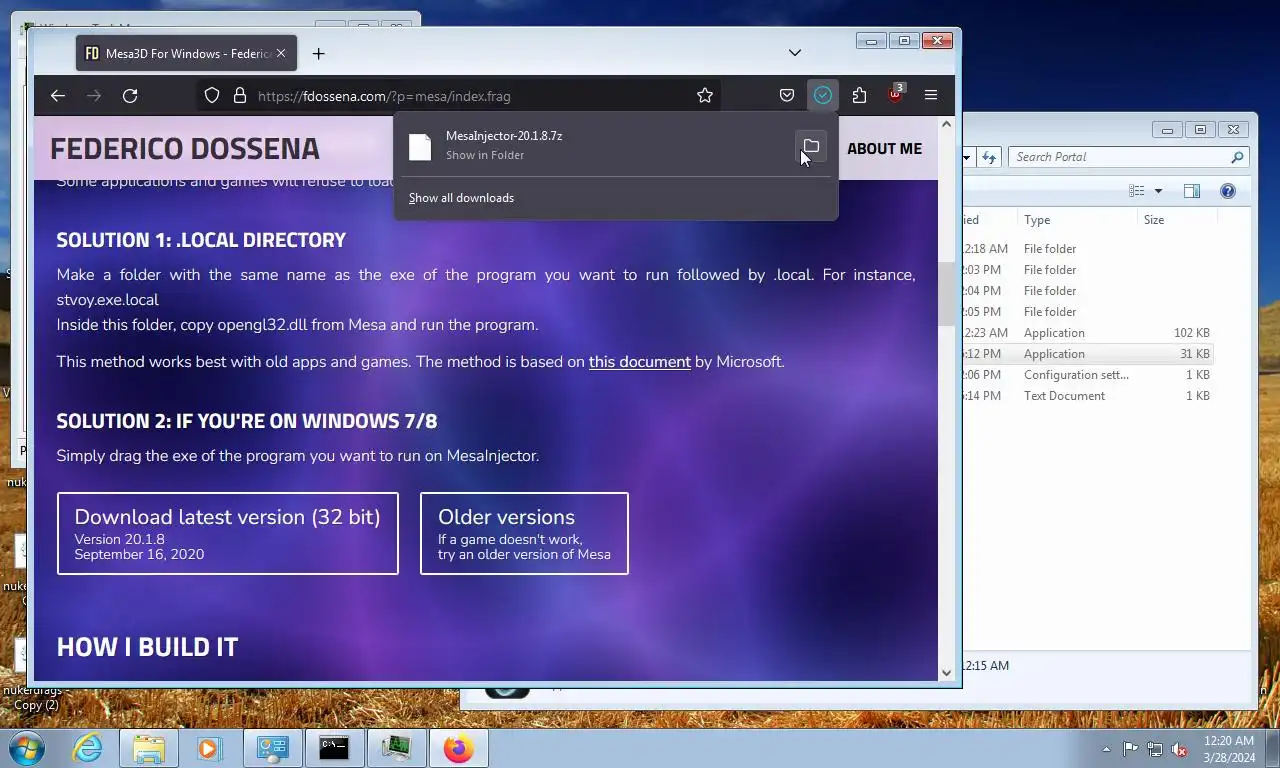This screenshot has width=1280, height=768.
Task: Click the forward arrow in Firefox
Action: pyautogui.click(x=94, y=96)
